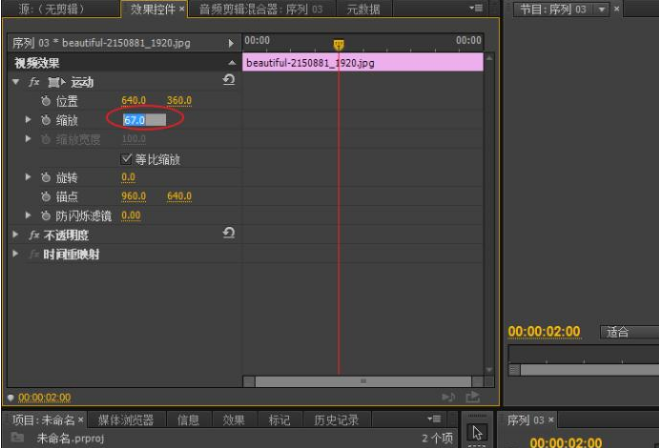This screenshot has height=448, width=659.
Task: Toggle stopwatch for 防闪烁滤镜
Action: coord(46,215)
